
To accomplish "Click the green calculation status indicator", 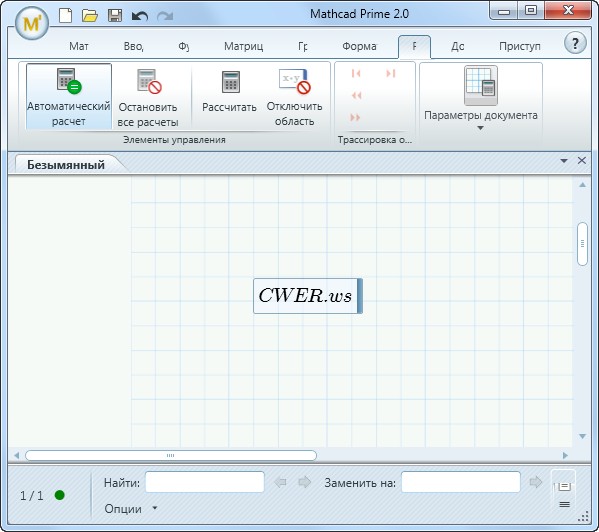I will pyautogui.click(x=60, y=495).
